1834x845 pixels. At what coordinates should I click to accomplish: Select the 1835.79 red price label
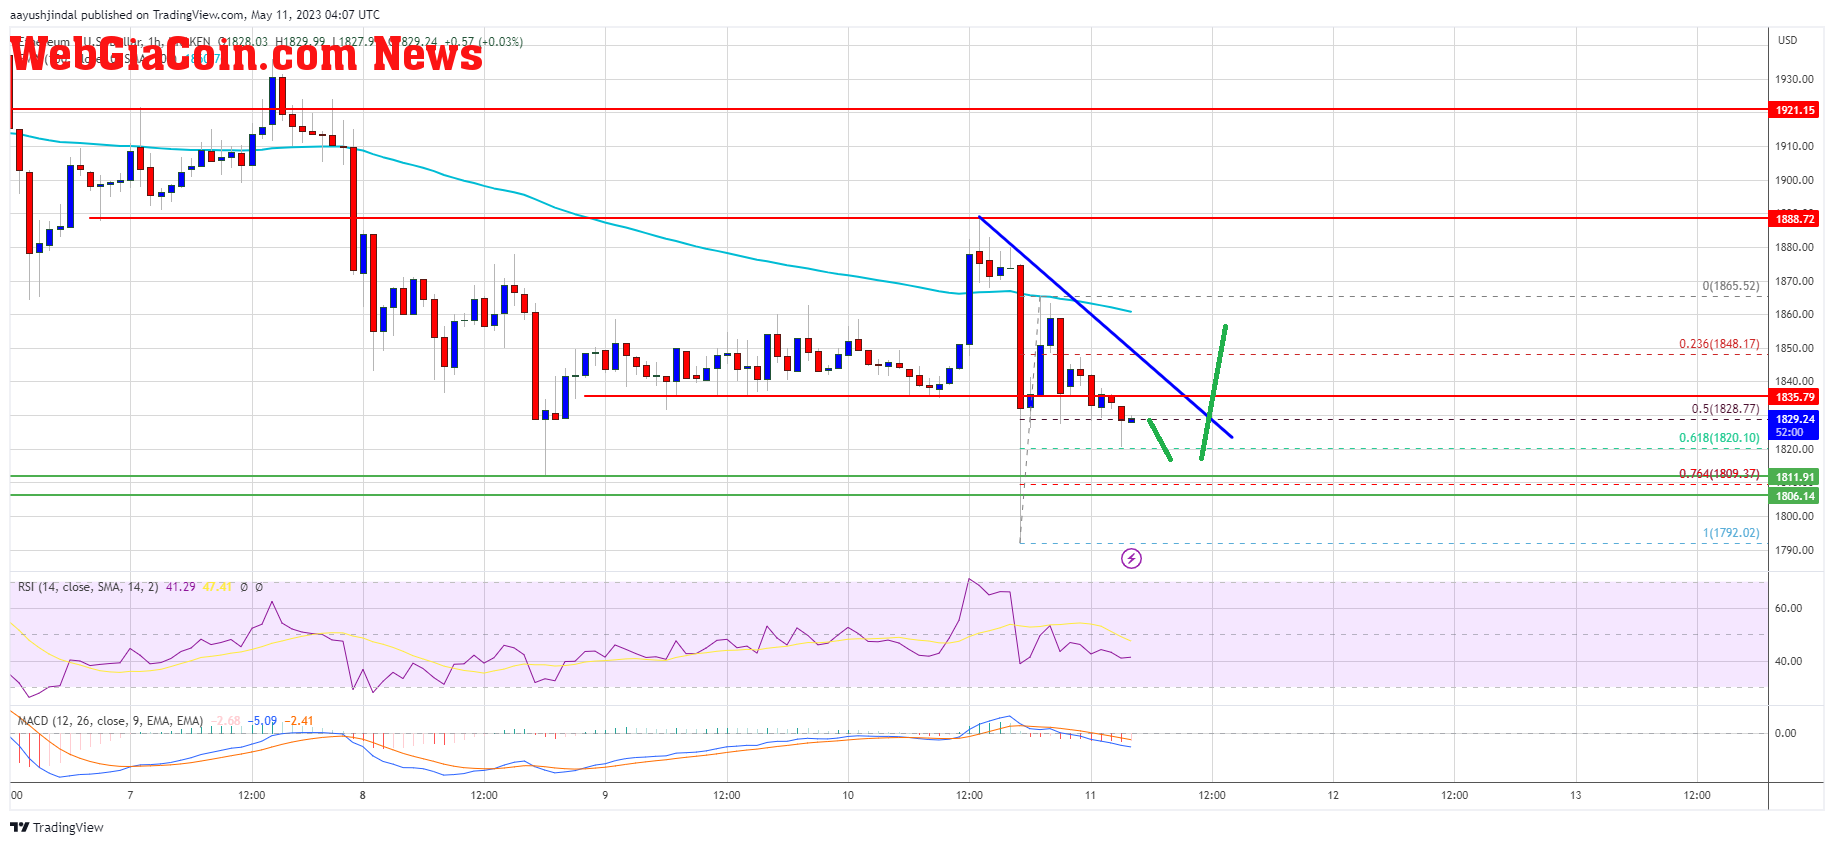coord(1794,397)
